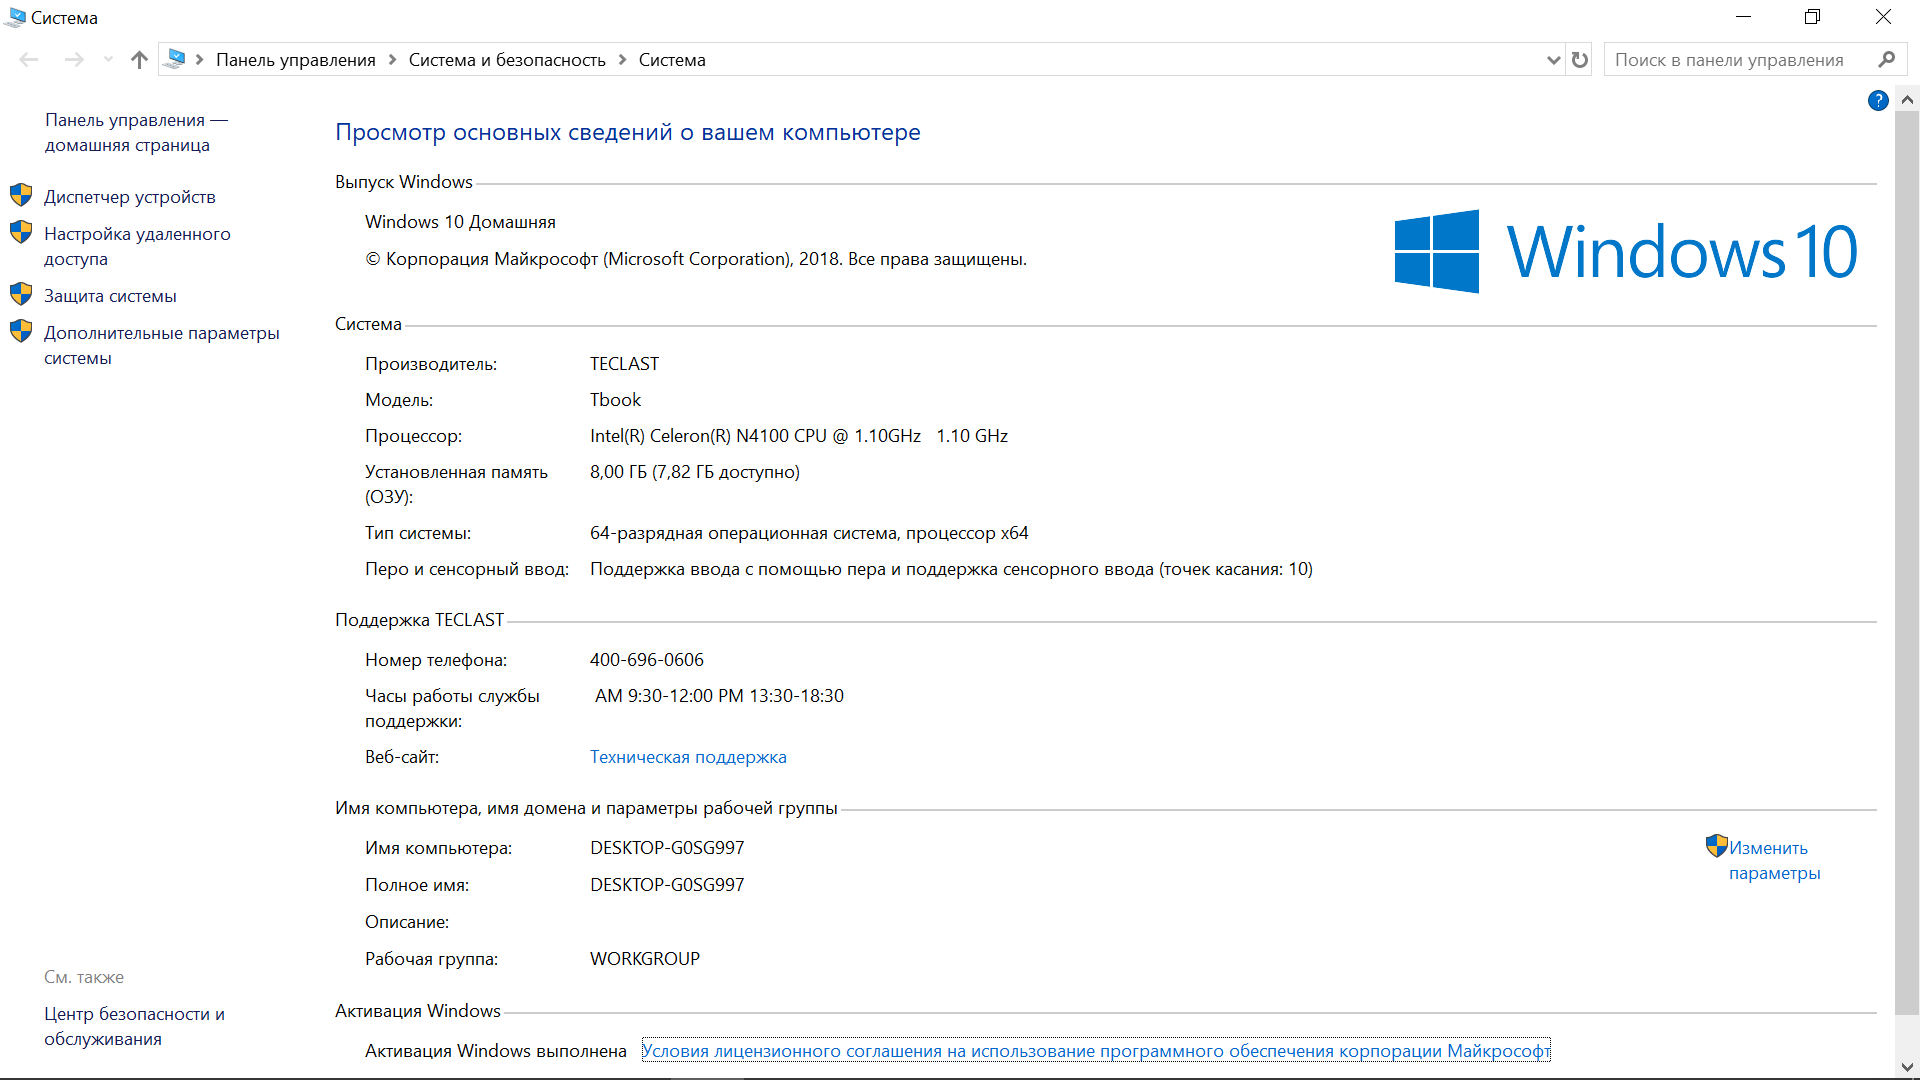Open Панель управления breadcrumb
Viewport: 1920px width, 1080px height.
pos(296,60)
